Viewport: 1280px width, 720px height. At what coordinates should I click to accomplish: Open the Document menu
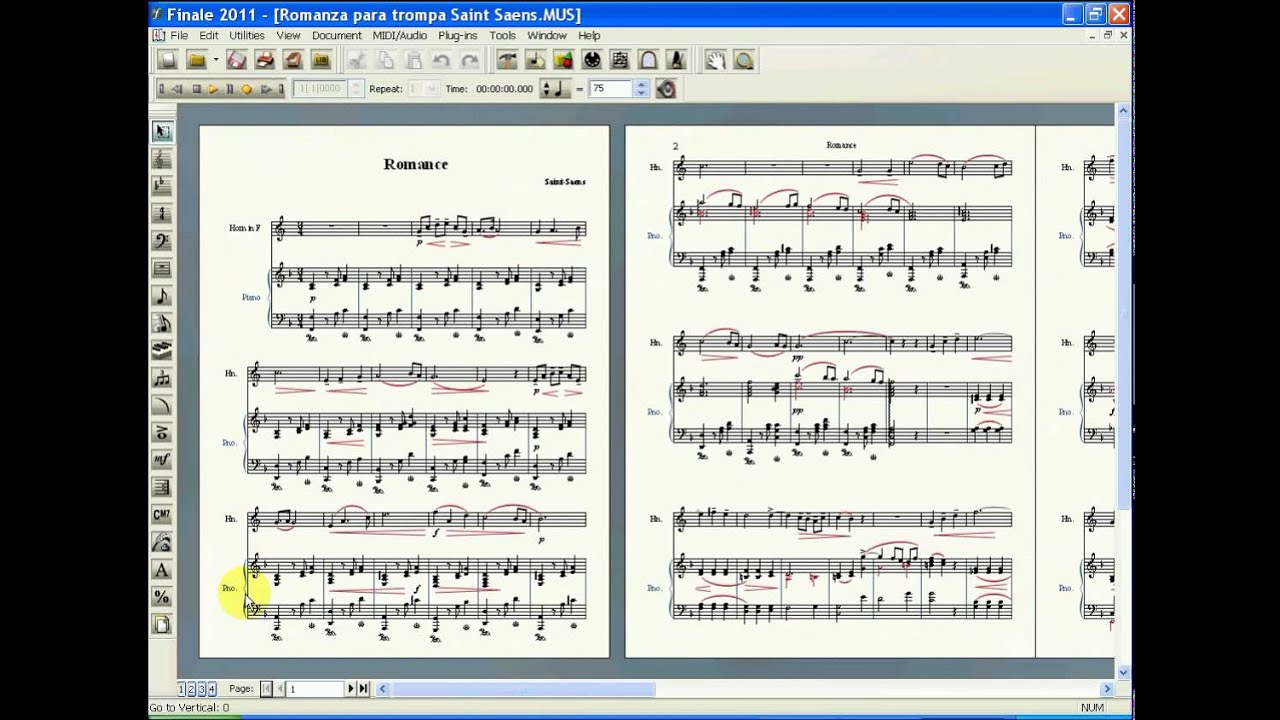click(336, 35)
